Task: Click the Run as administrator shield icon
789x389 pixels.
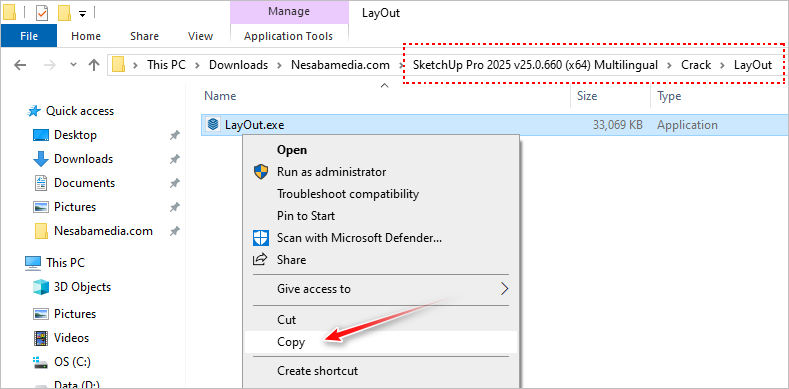Action: pyautogui.click(x=261, y=172)
